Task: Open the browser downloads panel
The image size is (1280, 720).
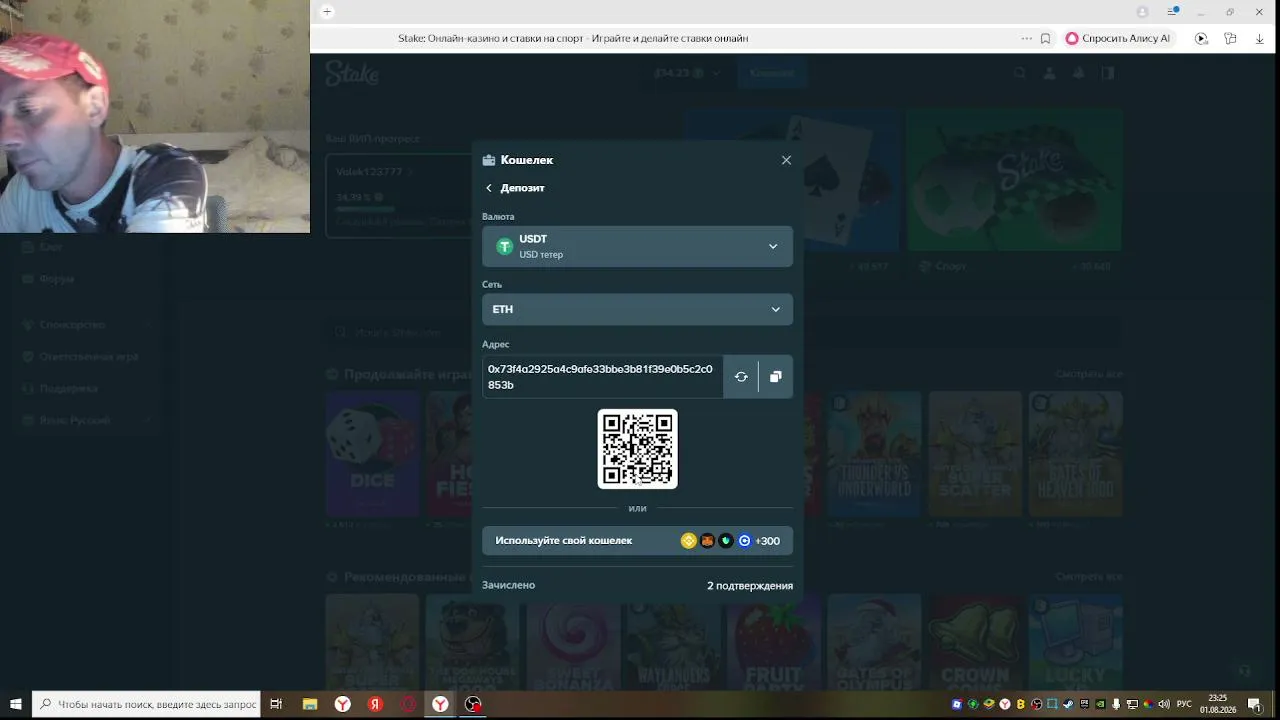Action: click(1260, 39)
